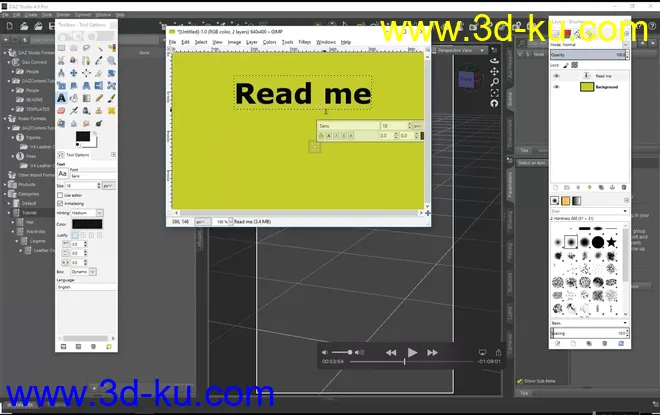Click the font preview Aa icon
Viewport: 660px width, 415px height.
[x=63, y=173]
